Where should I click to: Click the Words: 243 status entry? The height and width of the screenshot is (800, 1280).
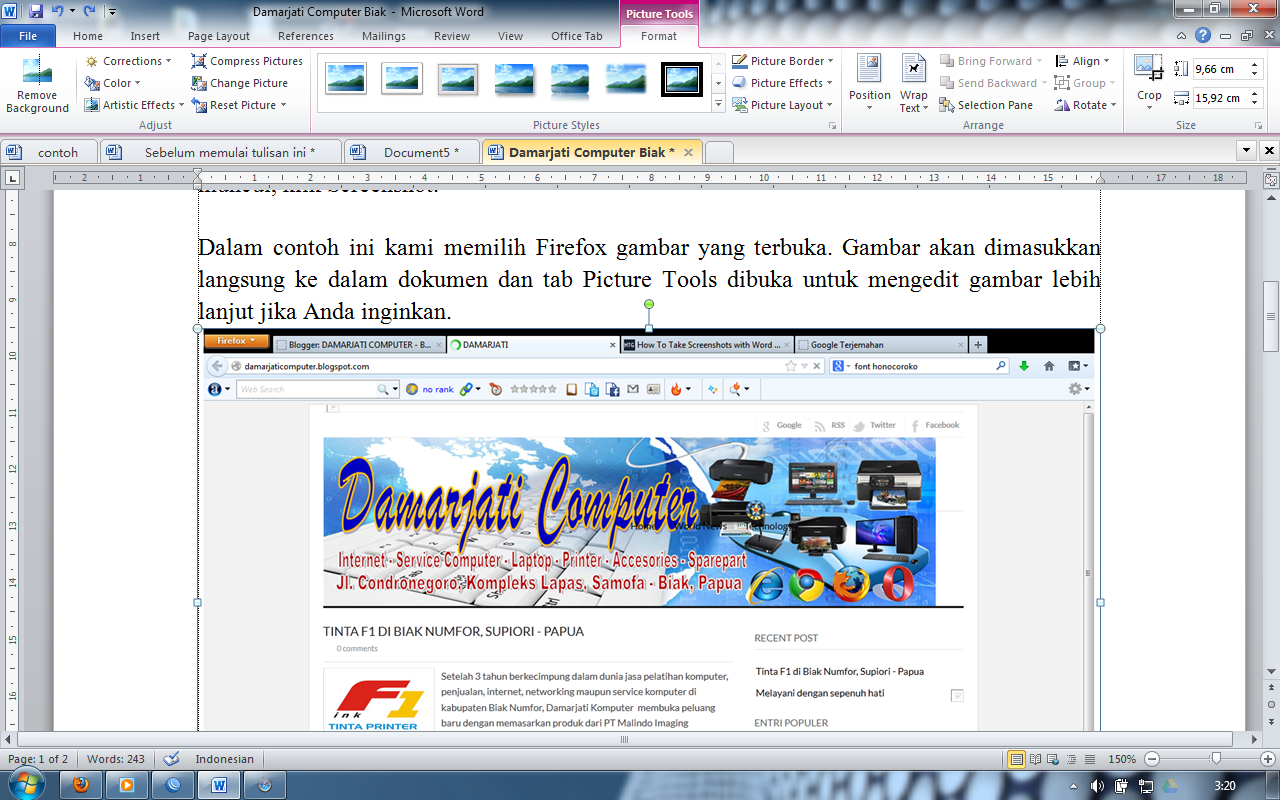click(116, 759)
